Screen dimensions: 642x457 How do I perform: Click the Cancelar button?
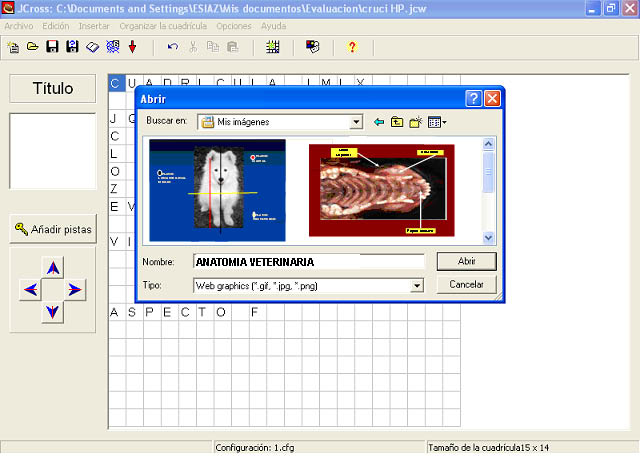(x=466, y=284)
